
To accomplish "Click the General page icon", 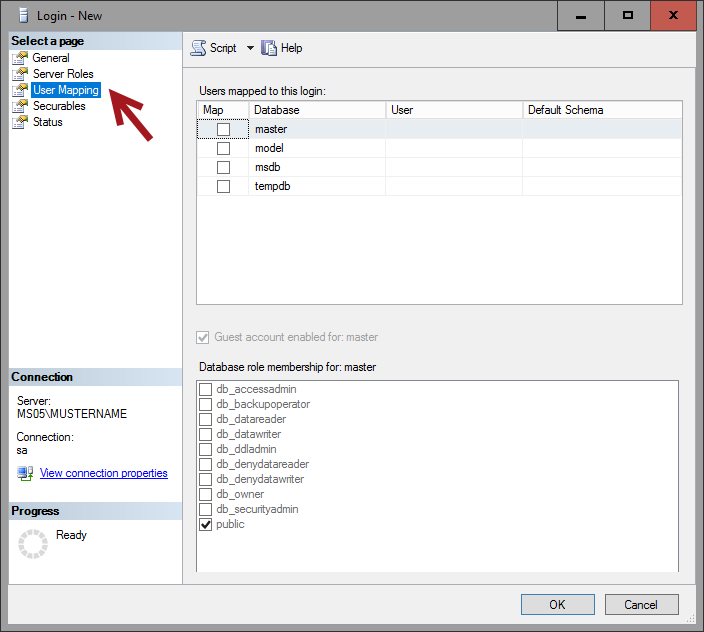I will (x=20, y=58).
